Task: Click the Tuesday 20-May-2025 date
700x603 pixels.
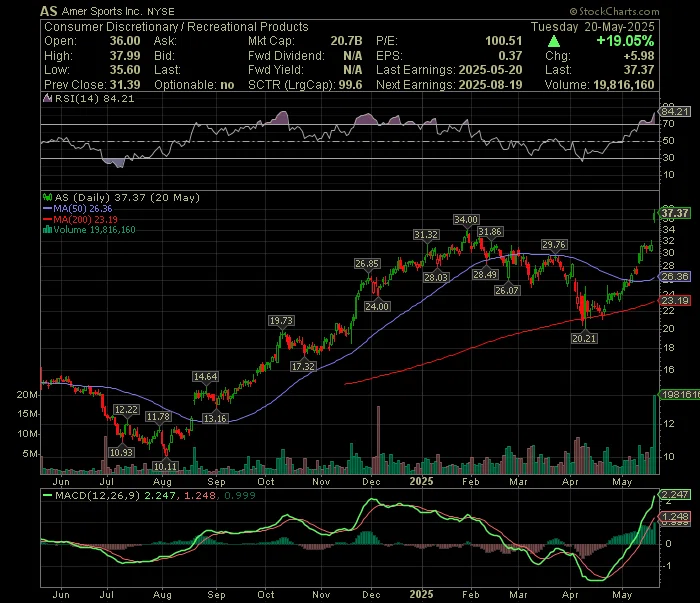Action: pos(592,27)
